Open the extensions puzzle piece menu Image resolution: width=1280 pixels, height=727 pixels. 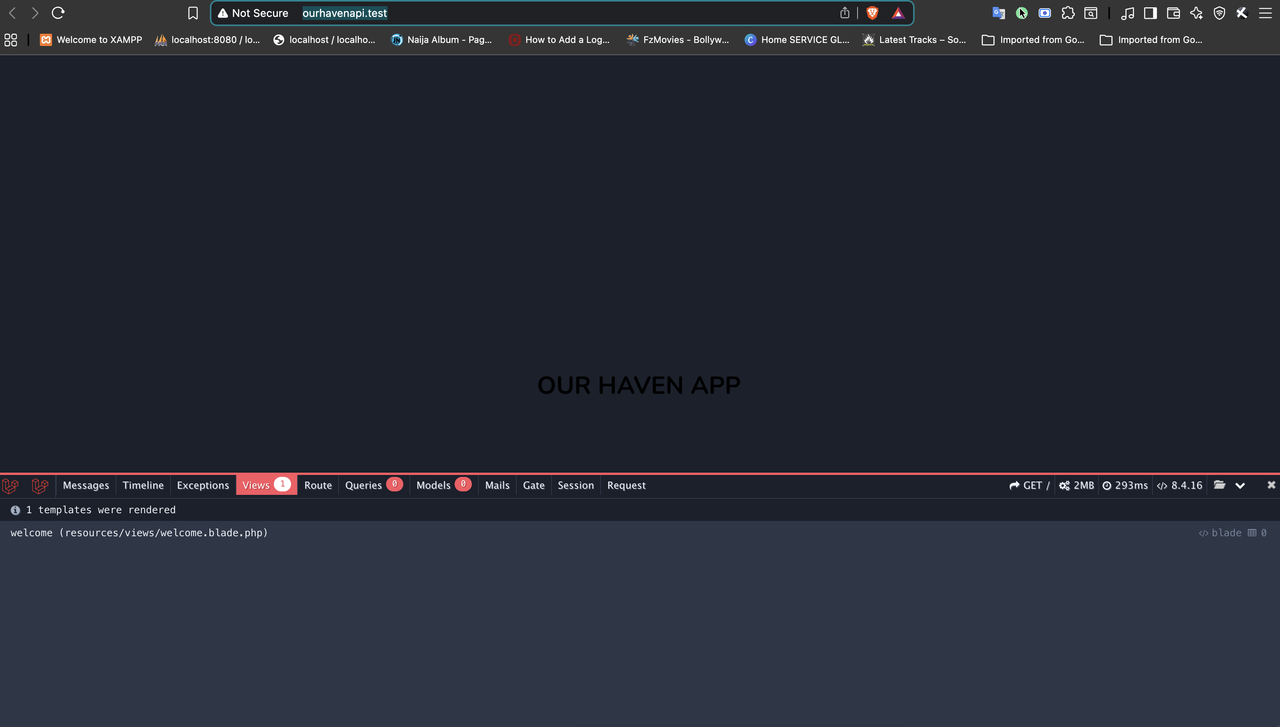(1068, 13)
